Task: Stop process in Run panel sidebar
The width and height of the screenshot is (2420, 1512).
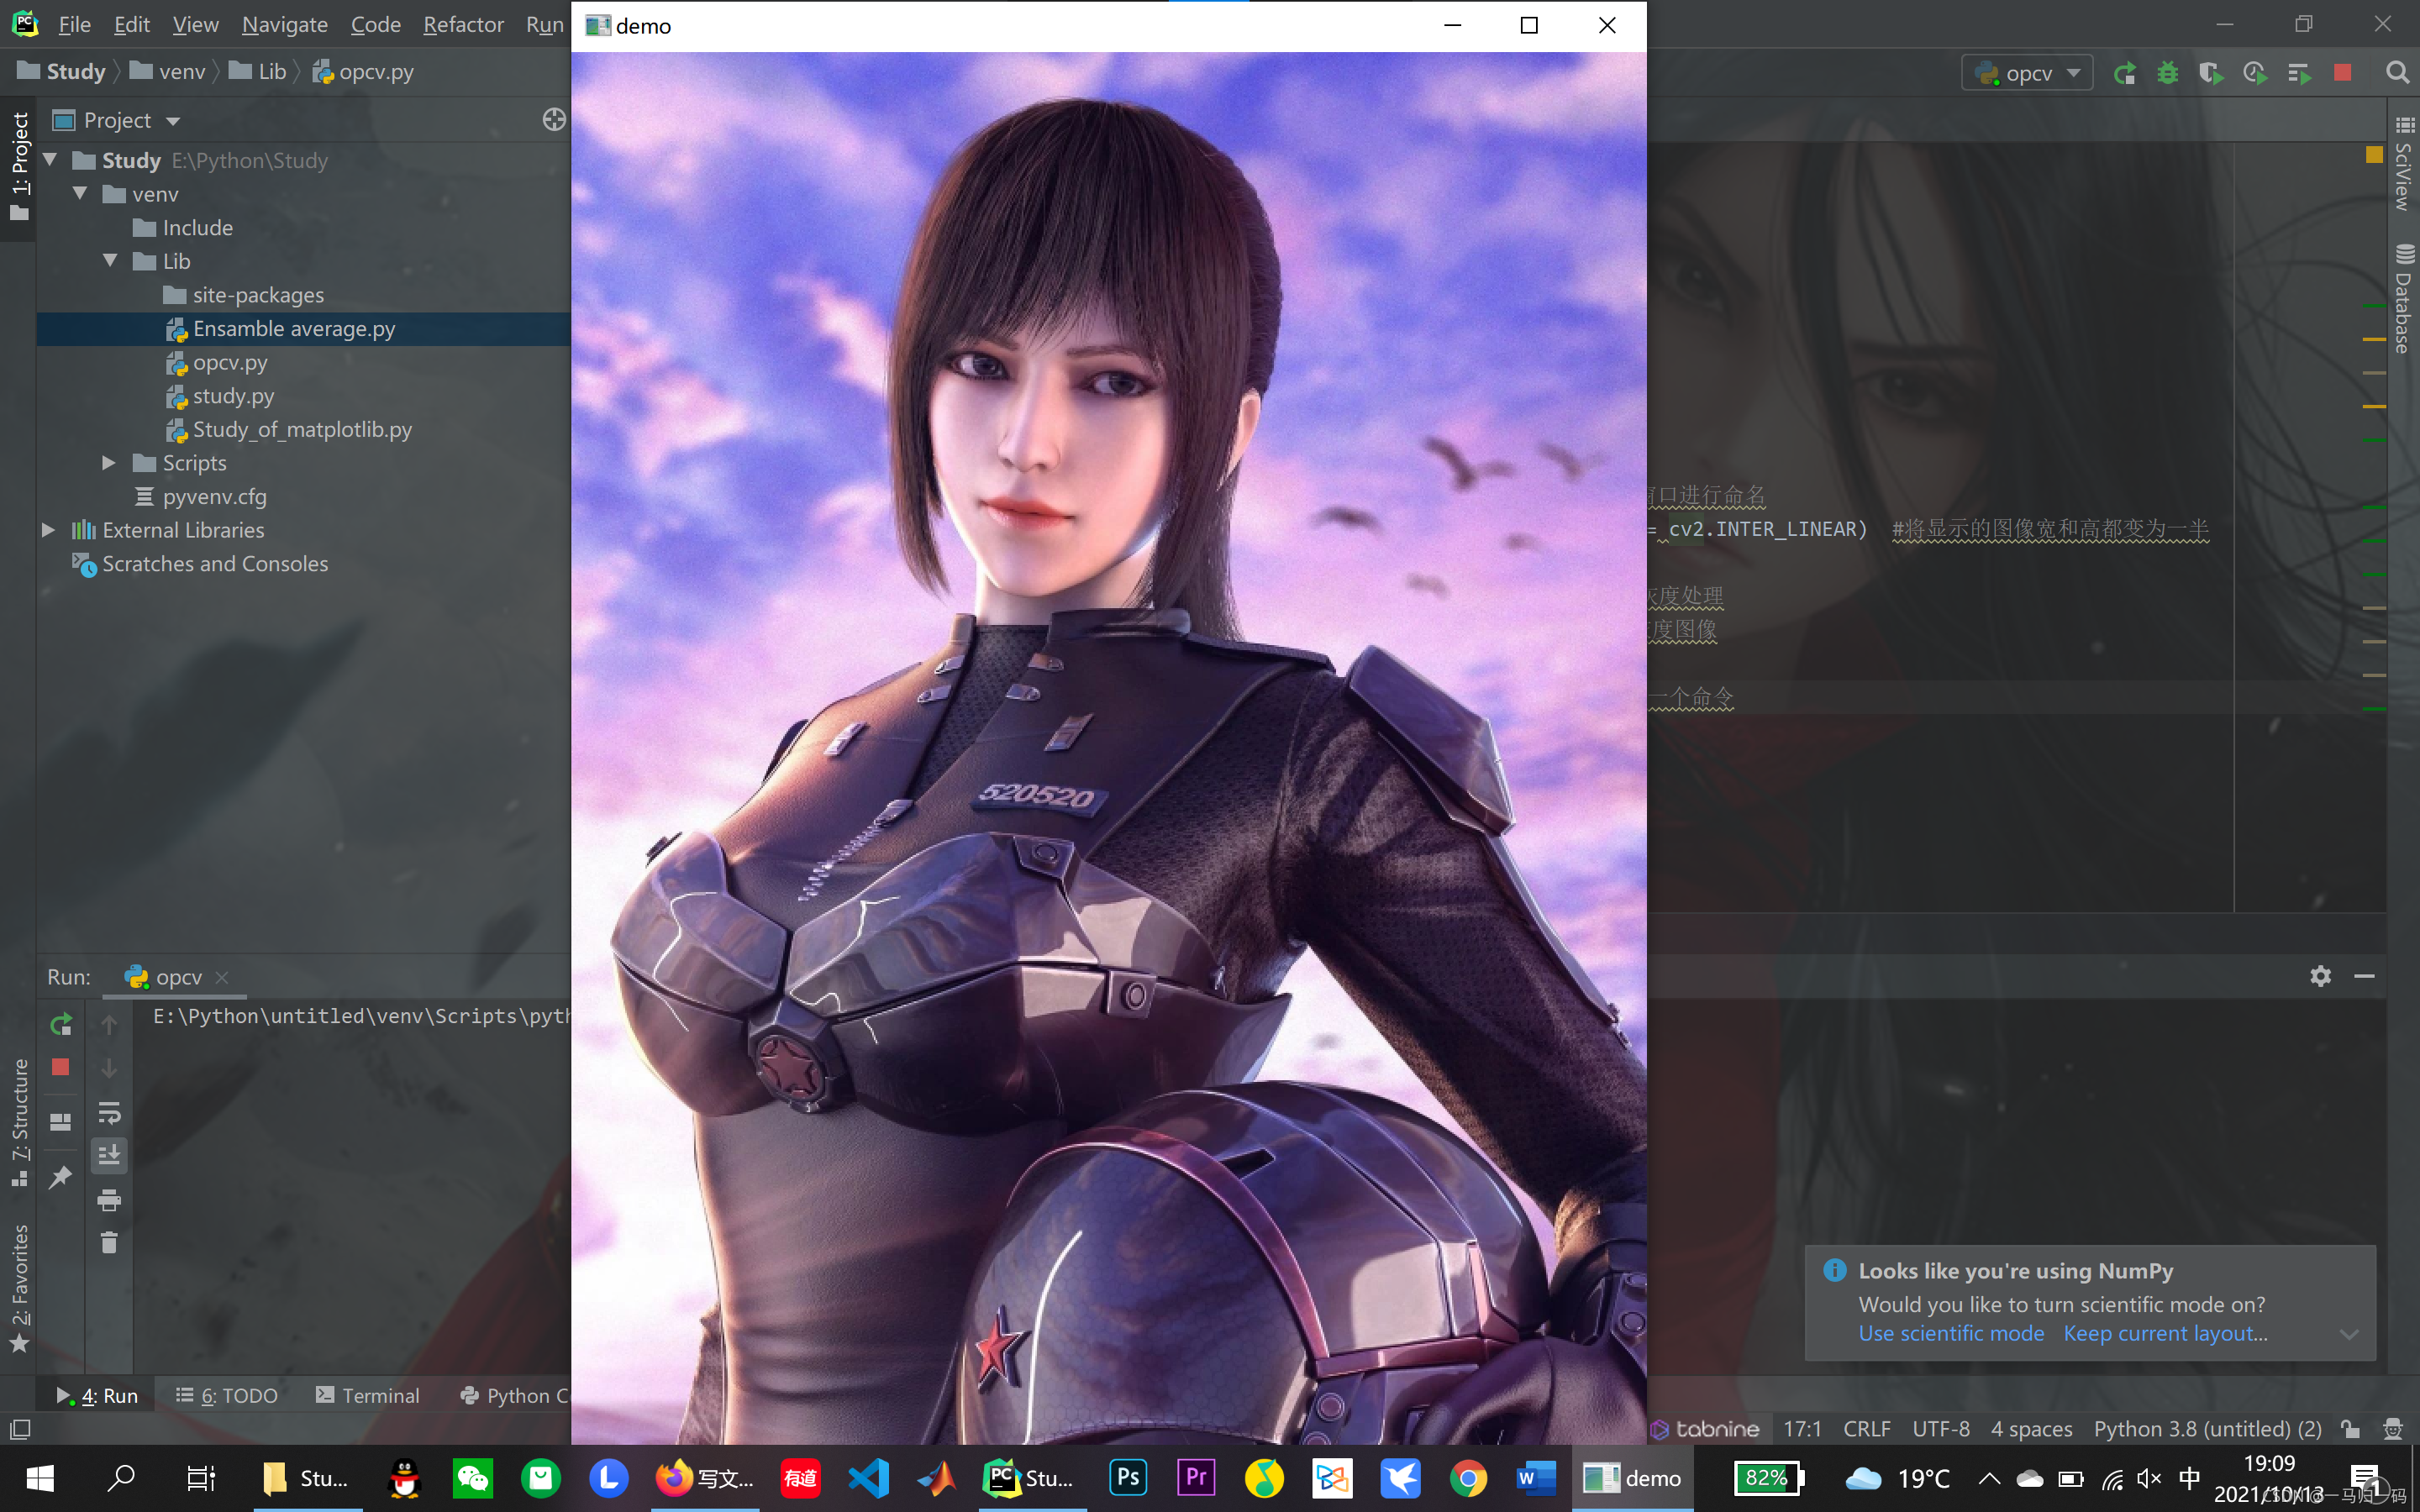Action: click(61, 1067)
